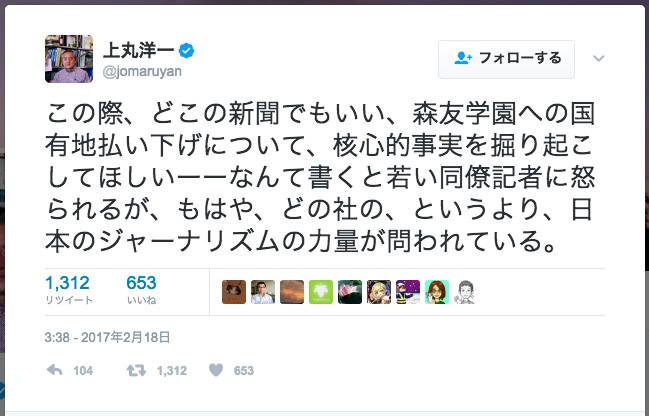Viewport: 649px width, 416px height.
Task: Click the blue verified badge
Action: tap(186, 50)
